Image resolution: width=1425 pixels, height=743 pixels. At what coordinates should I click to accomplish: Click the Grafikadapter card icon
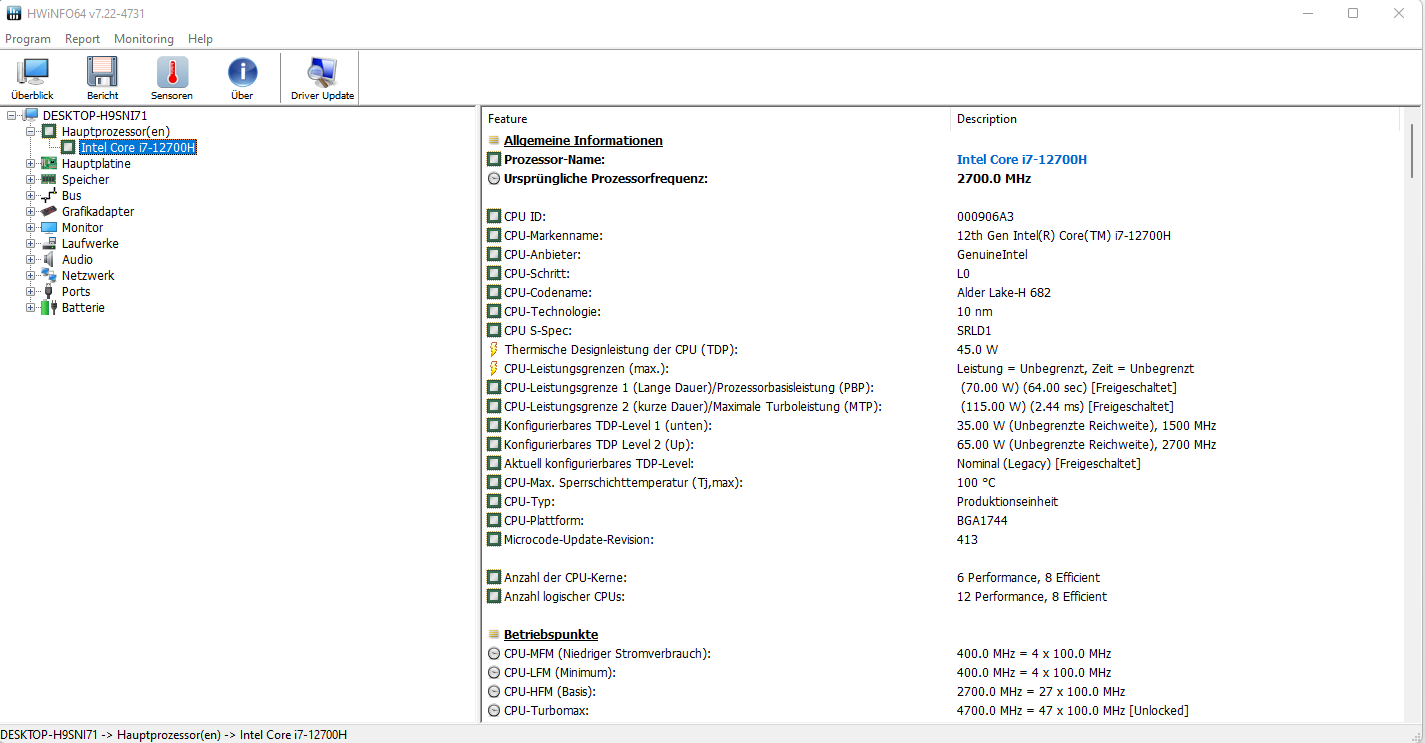pos(49,212)
